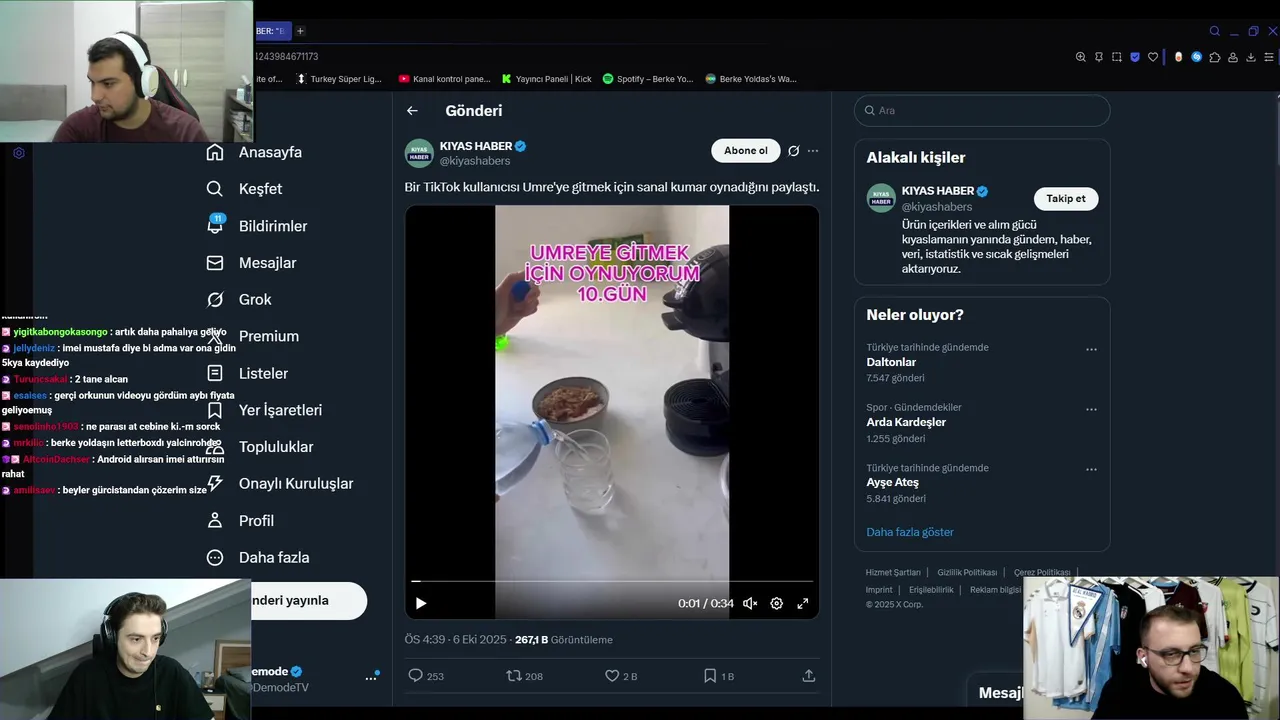Like the post using the heart icon
Image resolution: width=1280 pixels, height=720 pixels.
612,676
